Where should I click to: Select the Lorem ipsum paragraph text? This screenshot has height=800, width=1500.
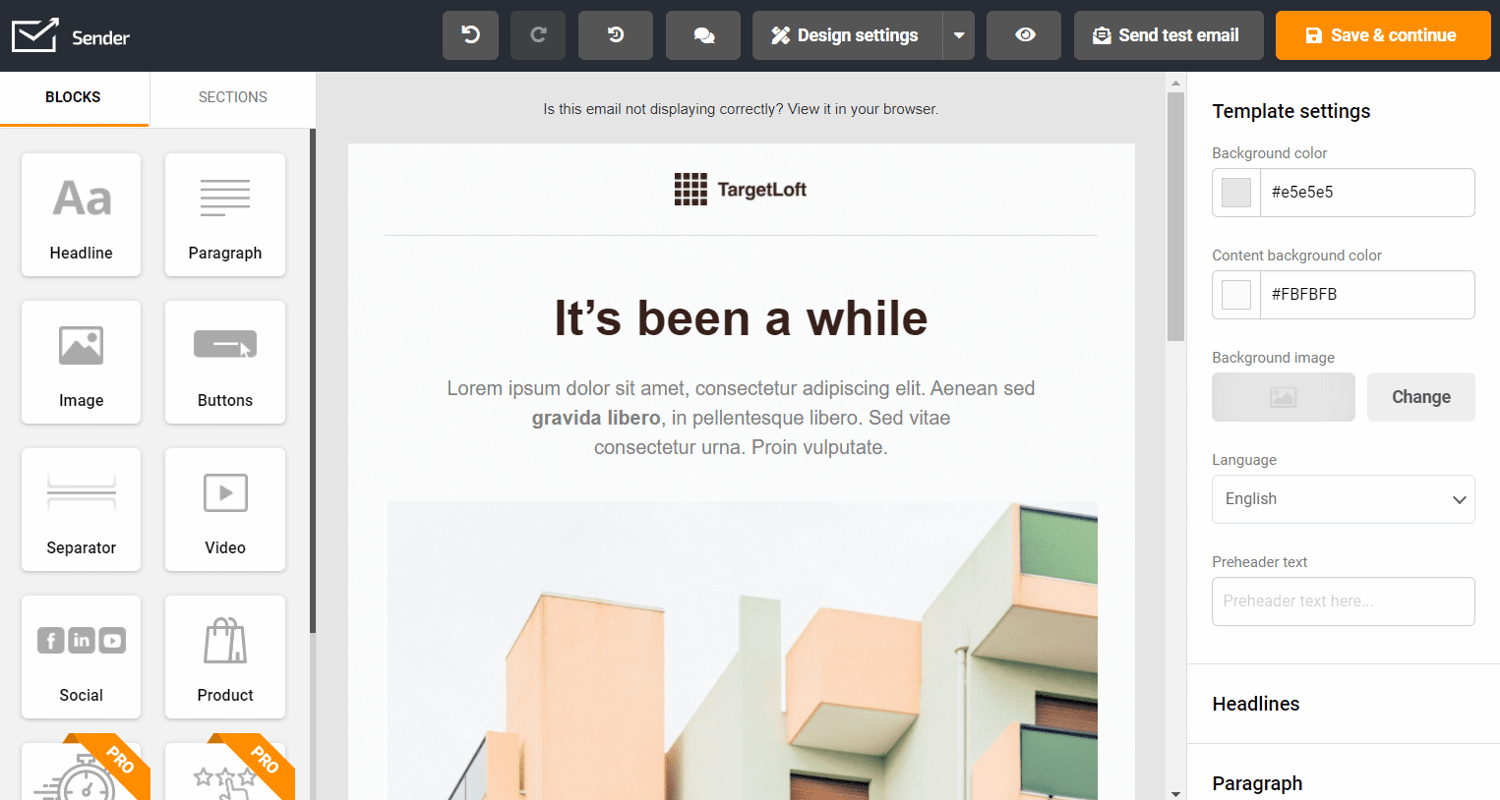point(741,417)
